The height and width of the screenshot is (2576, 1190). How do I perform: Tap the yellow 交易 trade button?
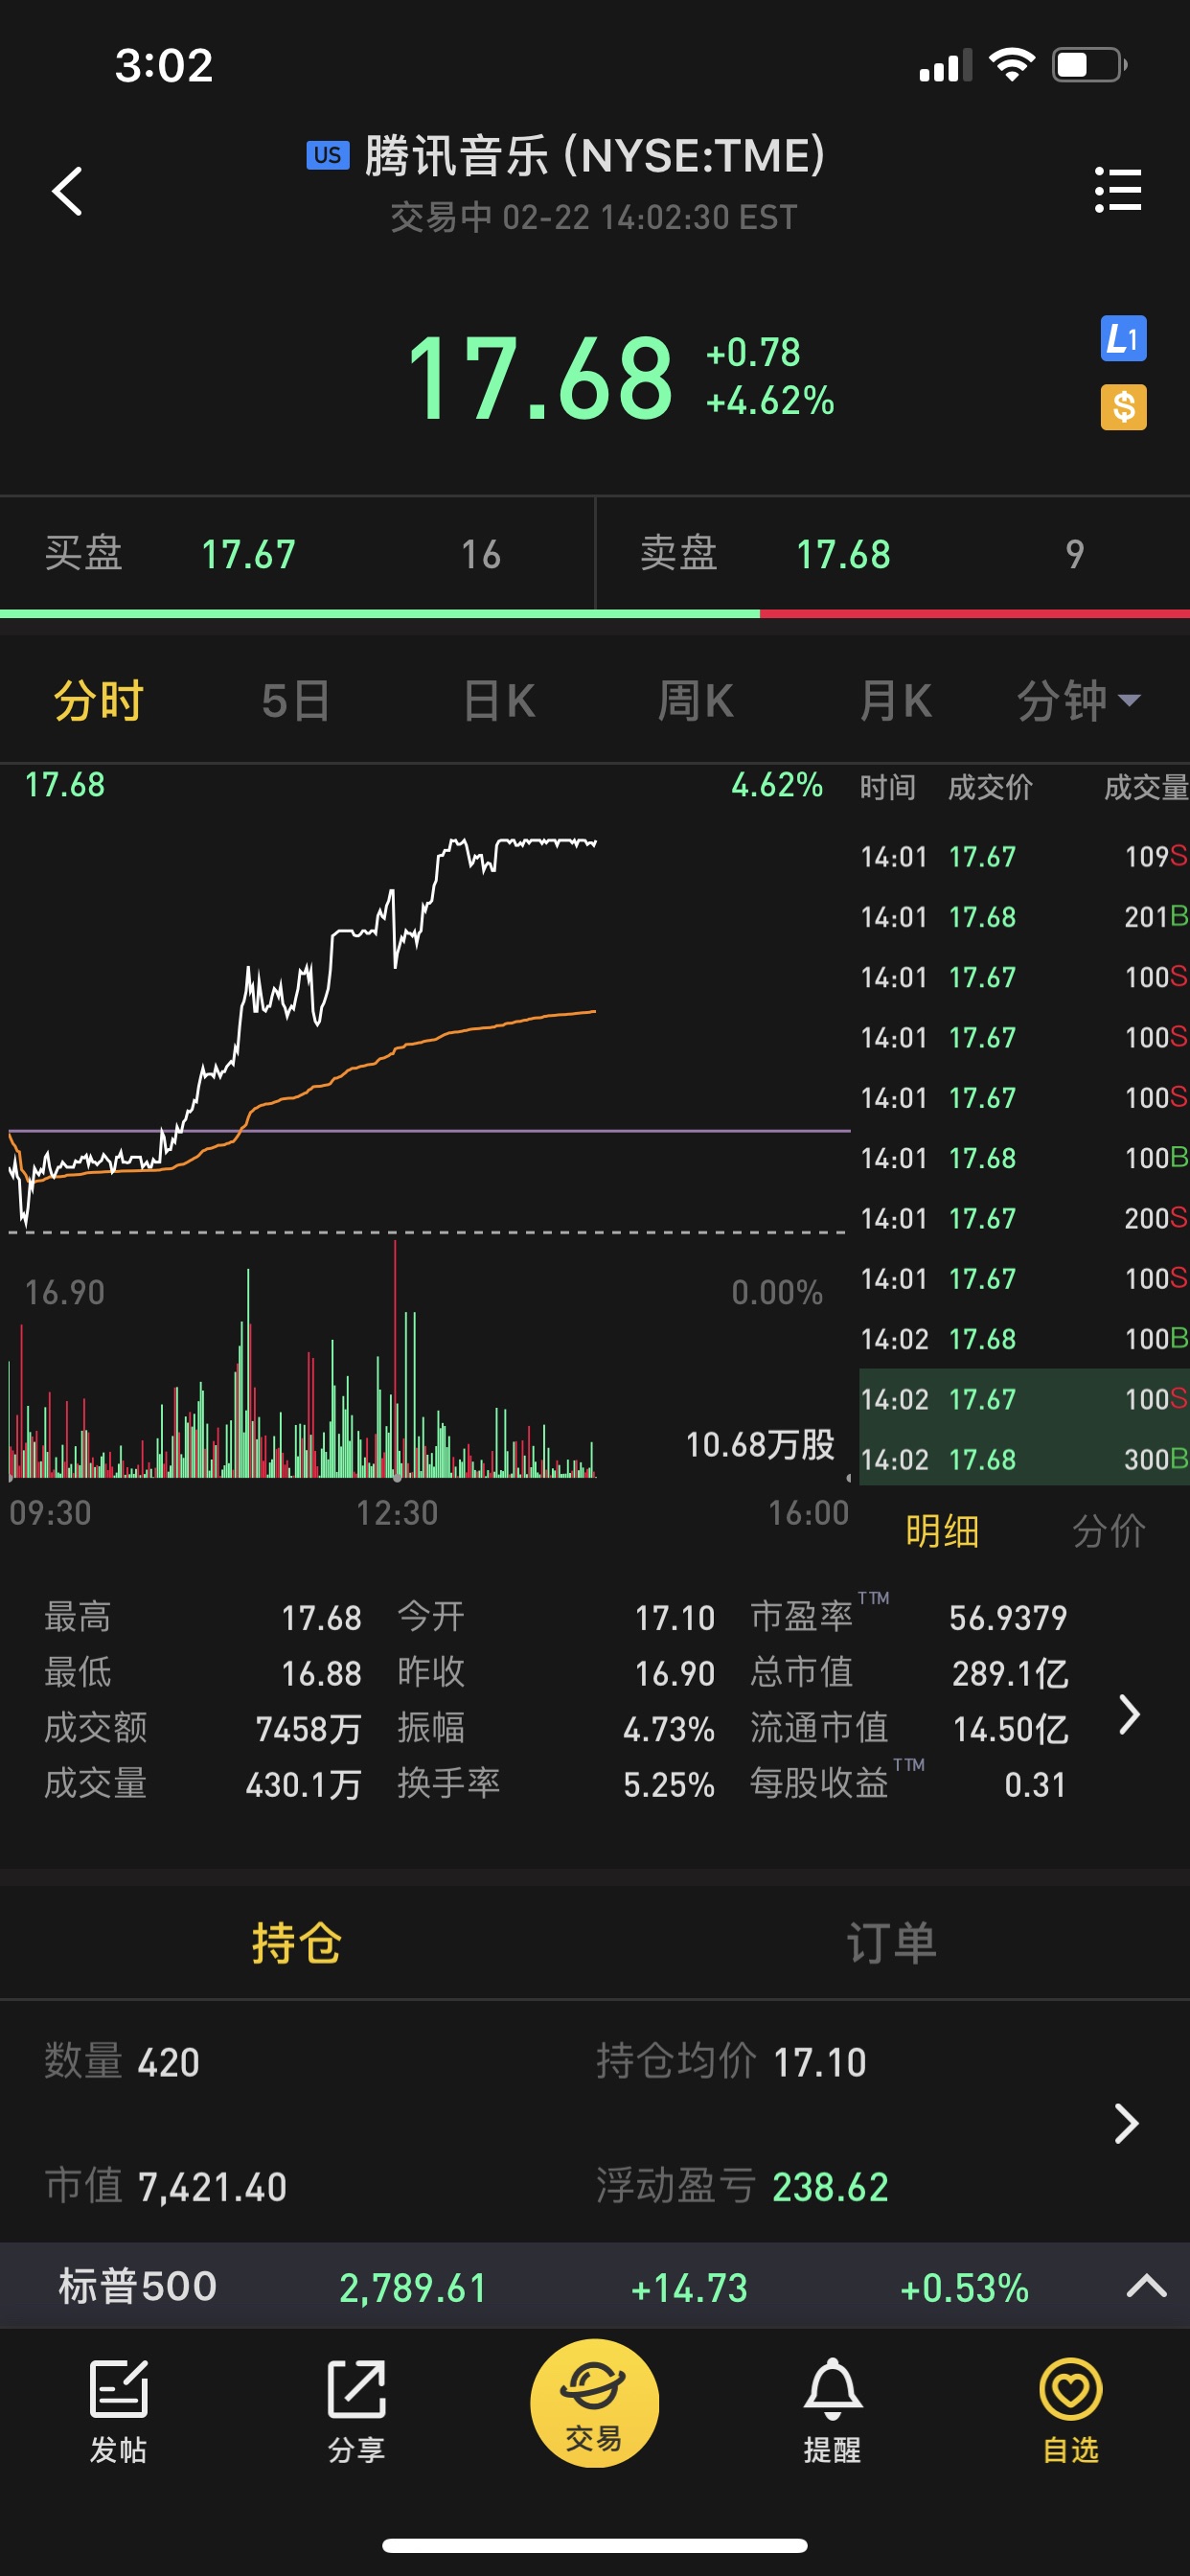tap(594, 2402)
